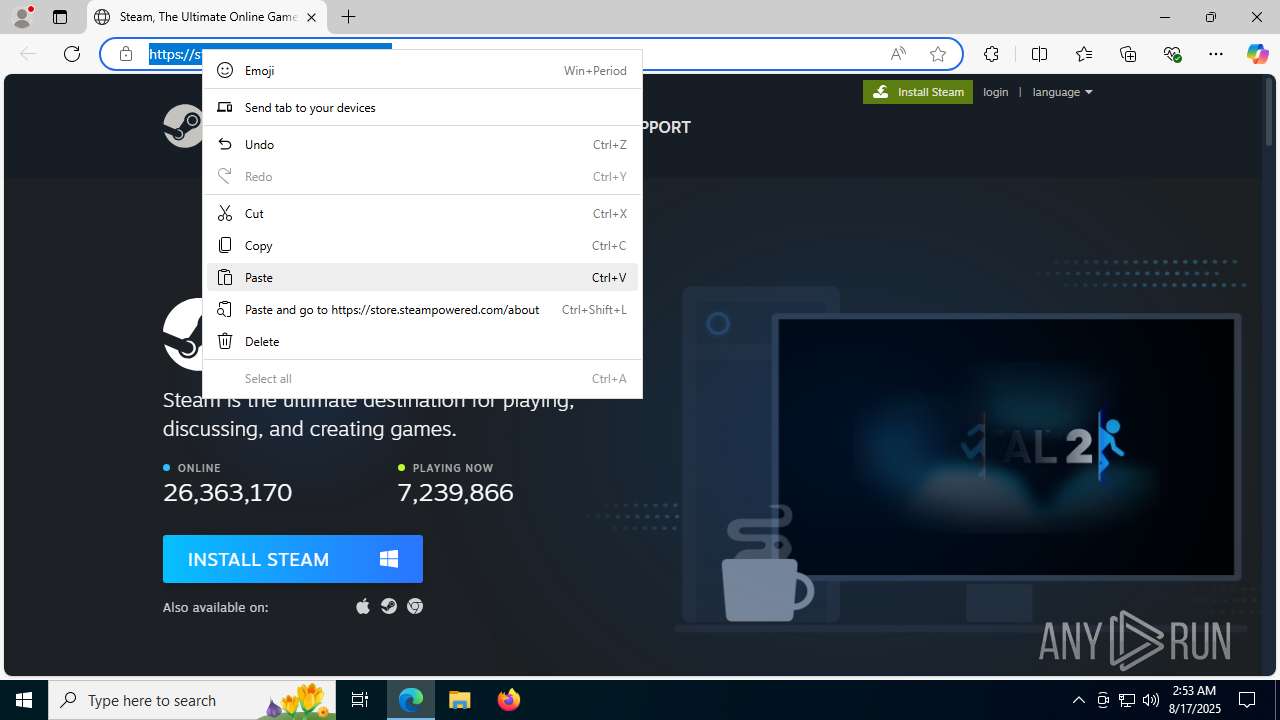1280x720 pixels.
Task: Click the trash Delete icon
Action: click(225, 341)
